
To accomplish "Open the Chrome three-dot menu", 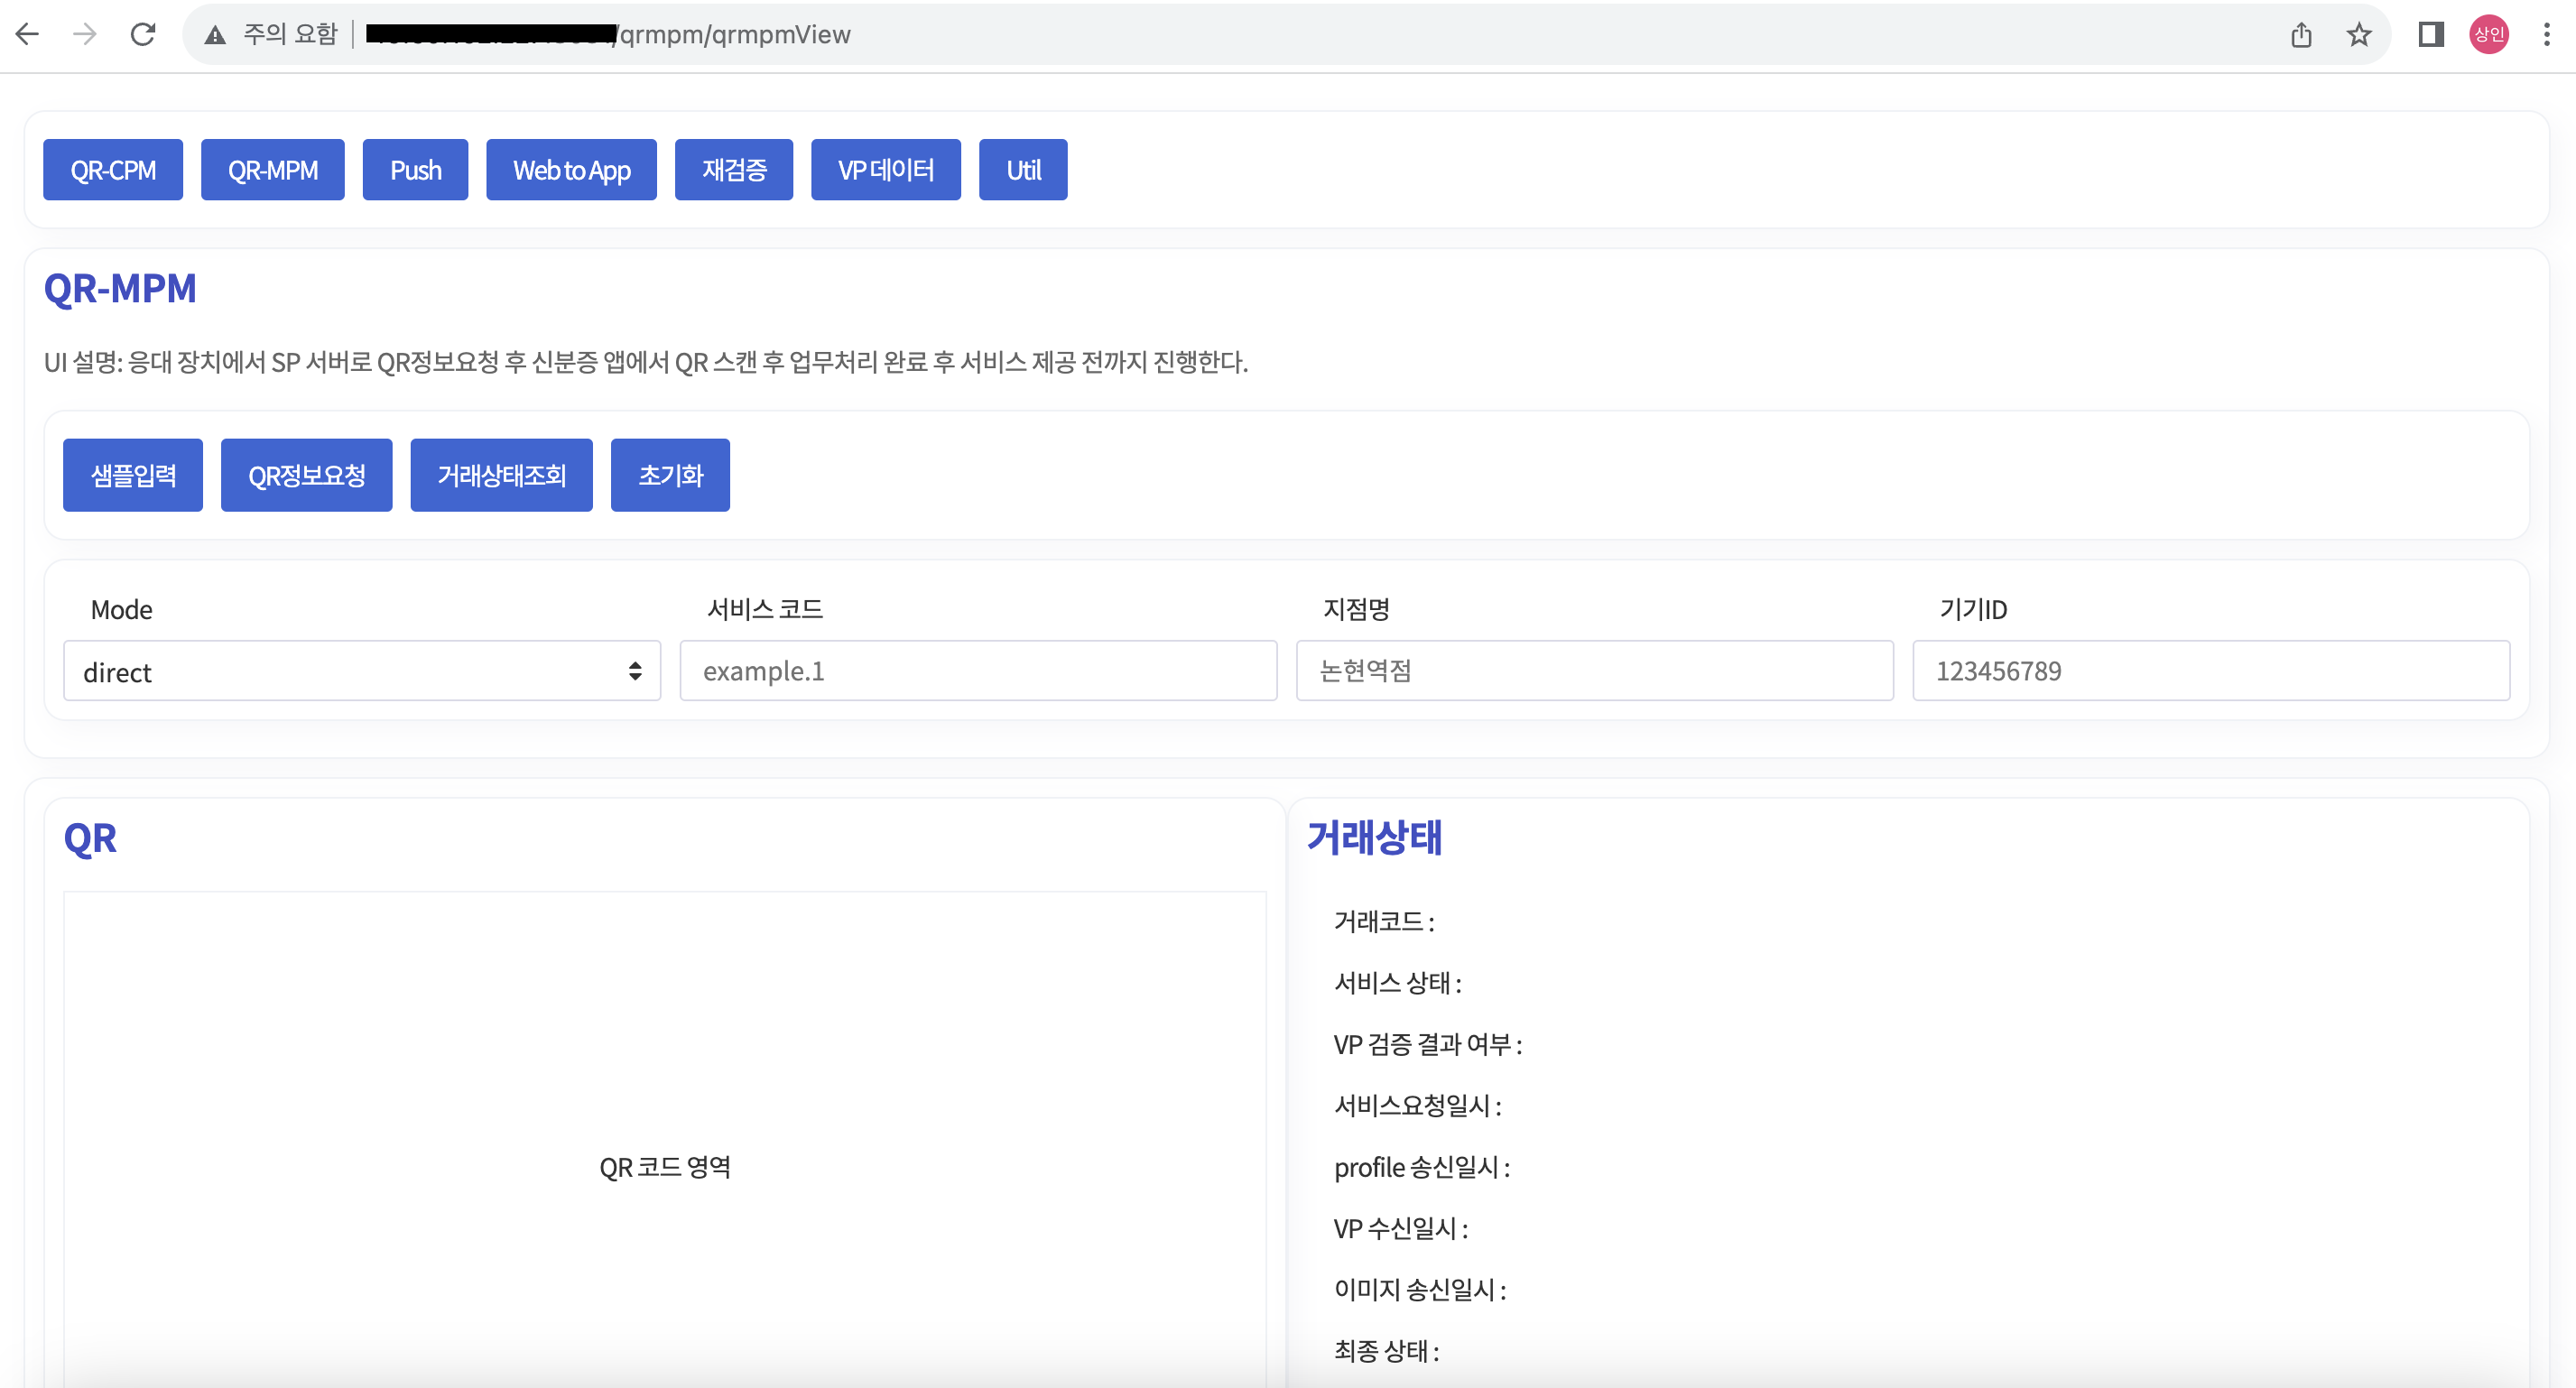I will tap(2546, 35).
